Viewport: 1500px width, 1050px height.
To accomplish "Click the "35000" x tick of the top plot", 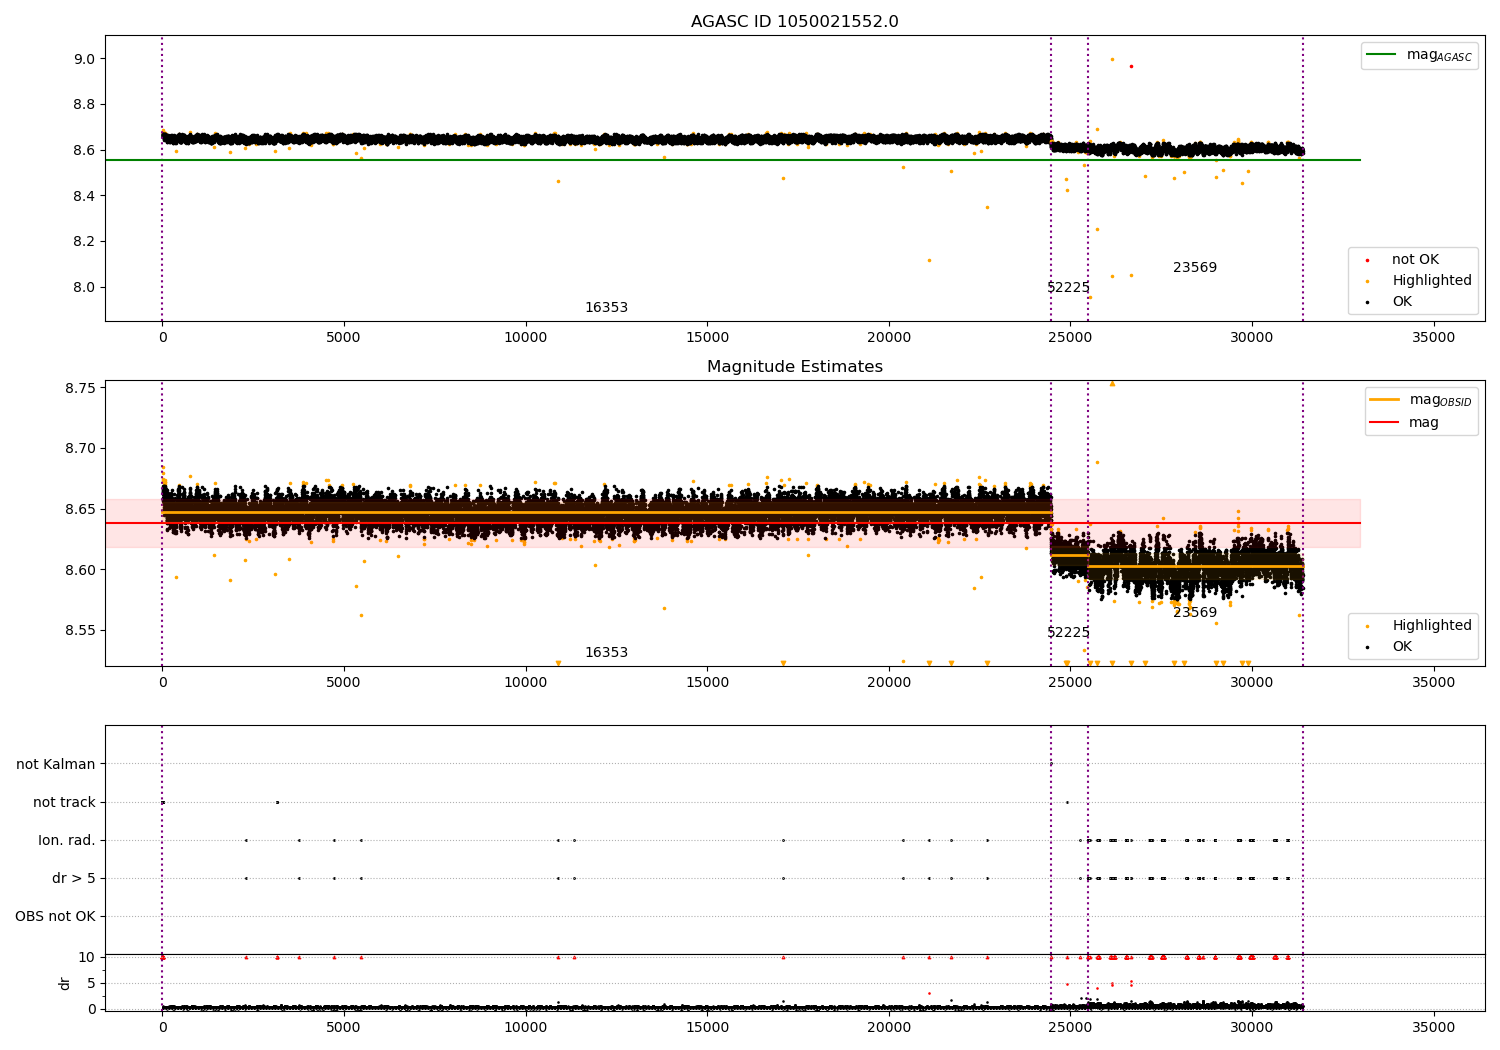I will [x=1433, y=338].
